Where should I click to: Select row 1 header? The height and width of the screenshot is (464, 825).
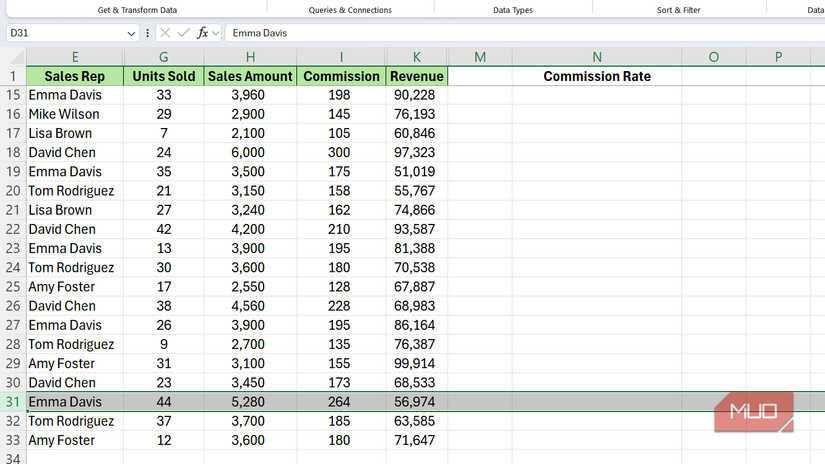(13, 76)
